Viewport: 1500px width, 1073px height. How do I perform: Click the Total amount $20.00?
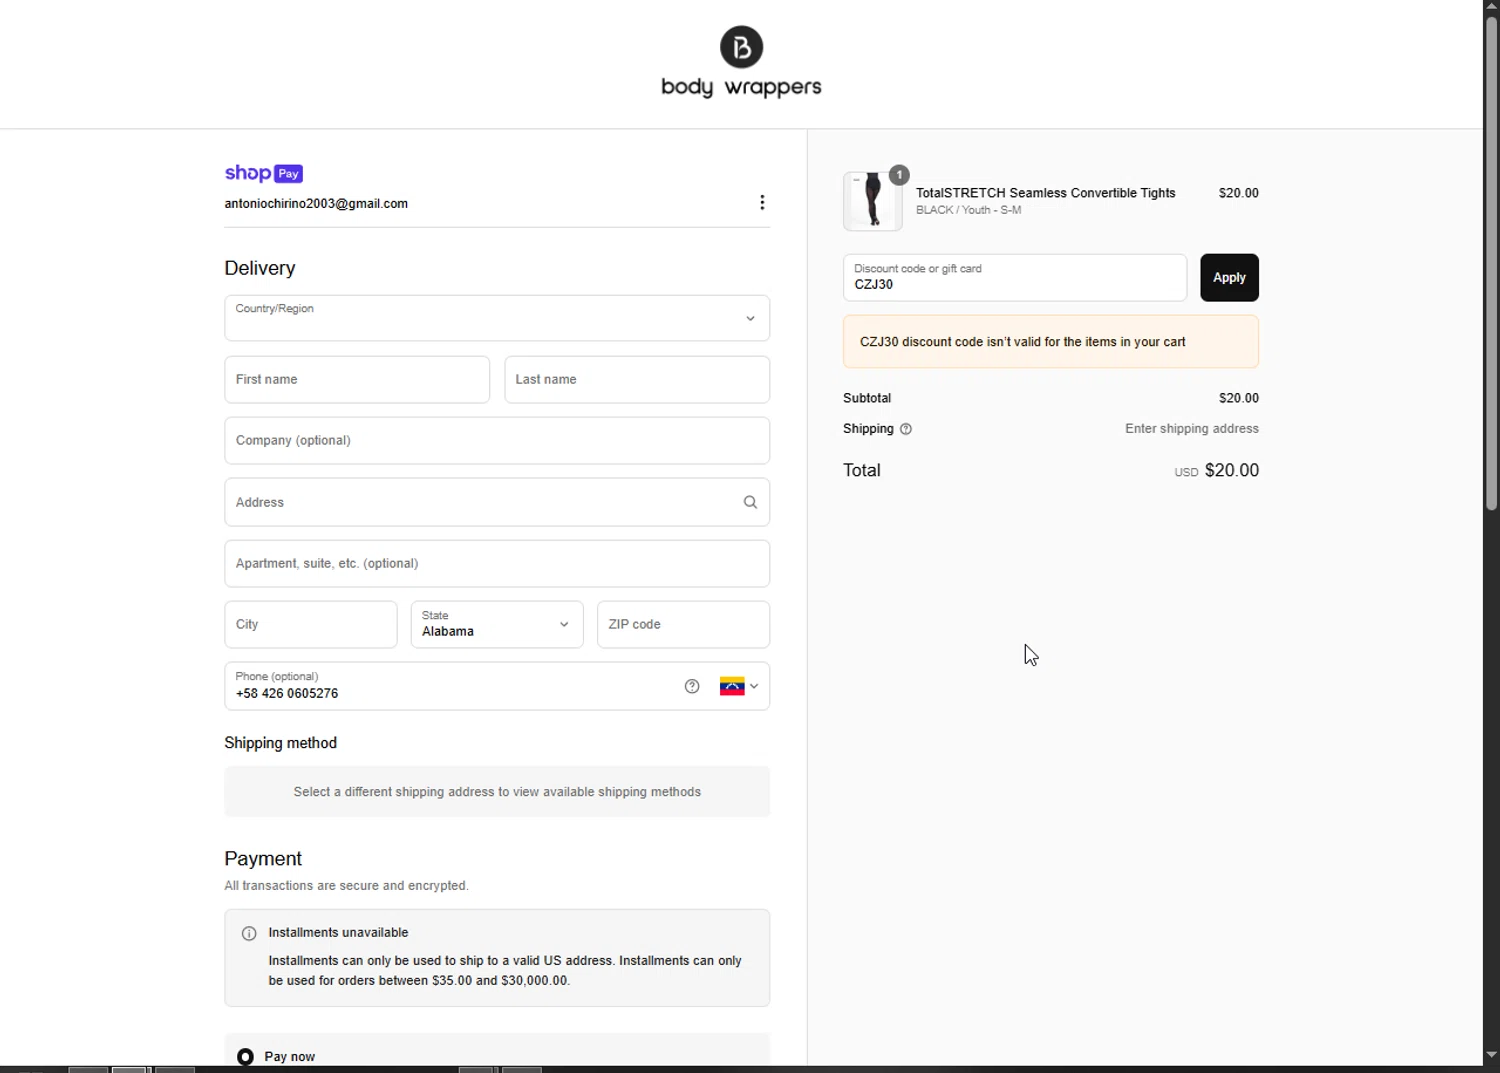pos(1231,470)
